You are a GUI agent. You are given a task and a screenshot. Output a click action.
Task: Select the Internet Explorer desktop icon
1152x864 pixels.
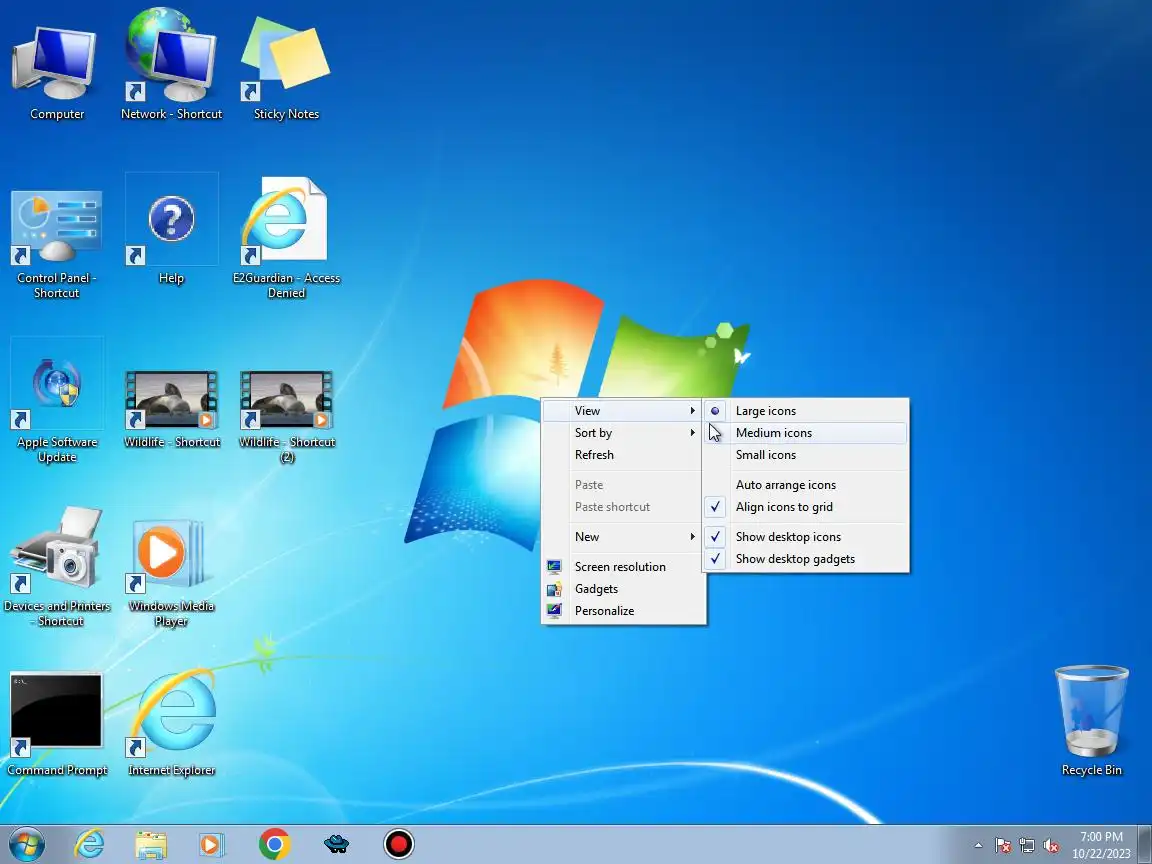[x=171, y=724]
